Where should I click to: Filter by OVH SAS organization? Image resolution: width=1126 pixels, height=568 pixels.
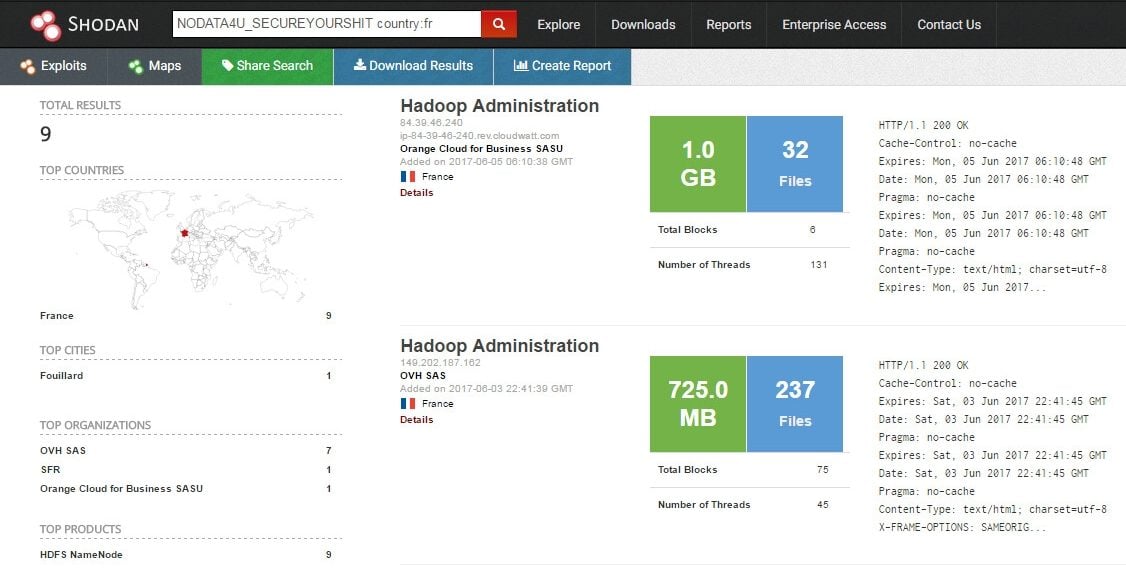click(63, 451)
